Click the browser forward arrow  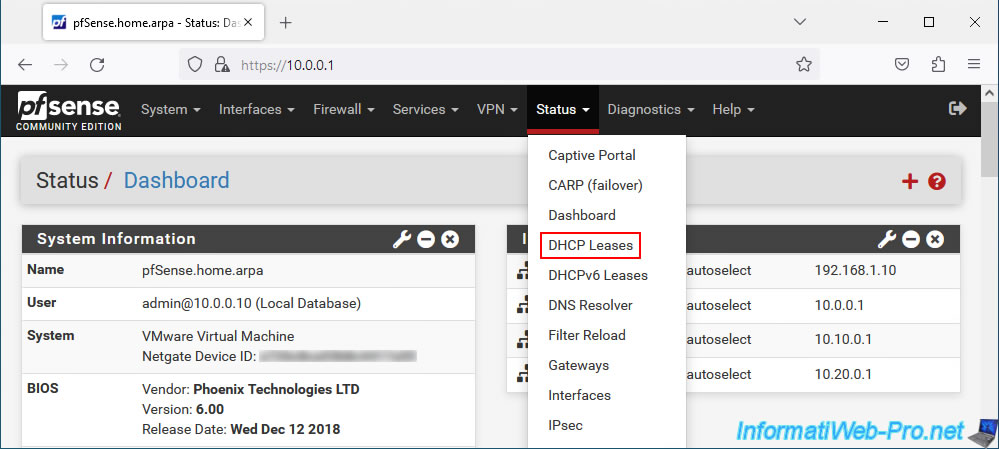pyautogui.click(x=61, y=64)
